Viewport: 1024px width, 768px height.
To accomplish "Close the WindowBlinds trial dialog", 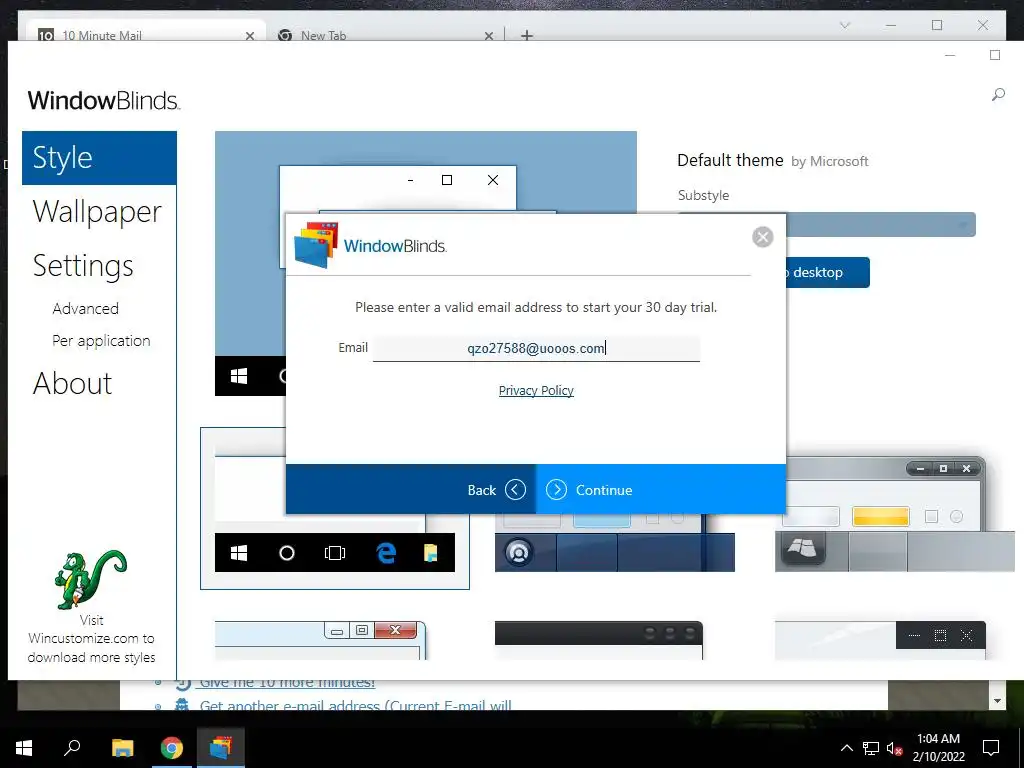I will pos(762,236).
